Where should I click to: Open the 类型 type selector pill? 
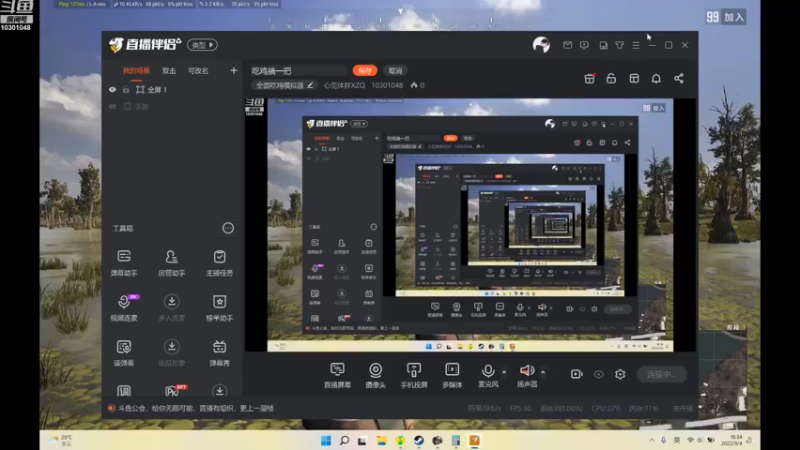click(x=203, y=45)
